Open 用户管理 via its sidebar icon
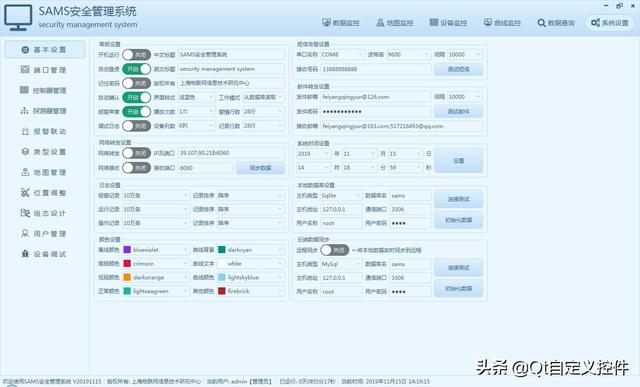This screenshot has width=640, height=387. click(x=25, y=234)
